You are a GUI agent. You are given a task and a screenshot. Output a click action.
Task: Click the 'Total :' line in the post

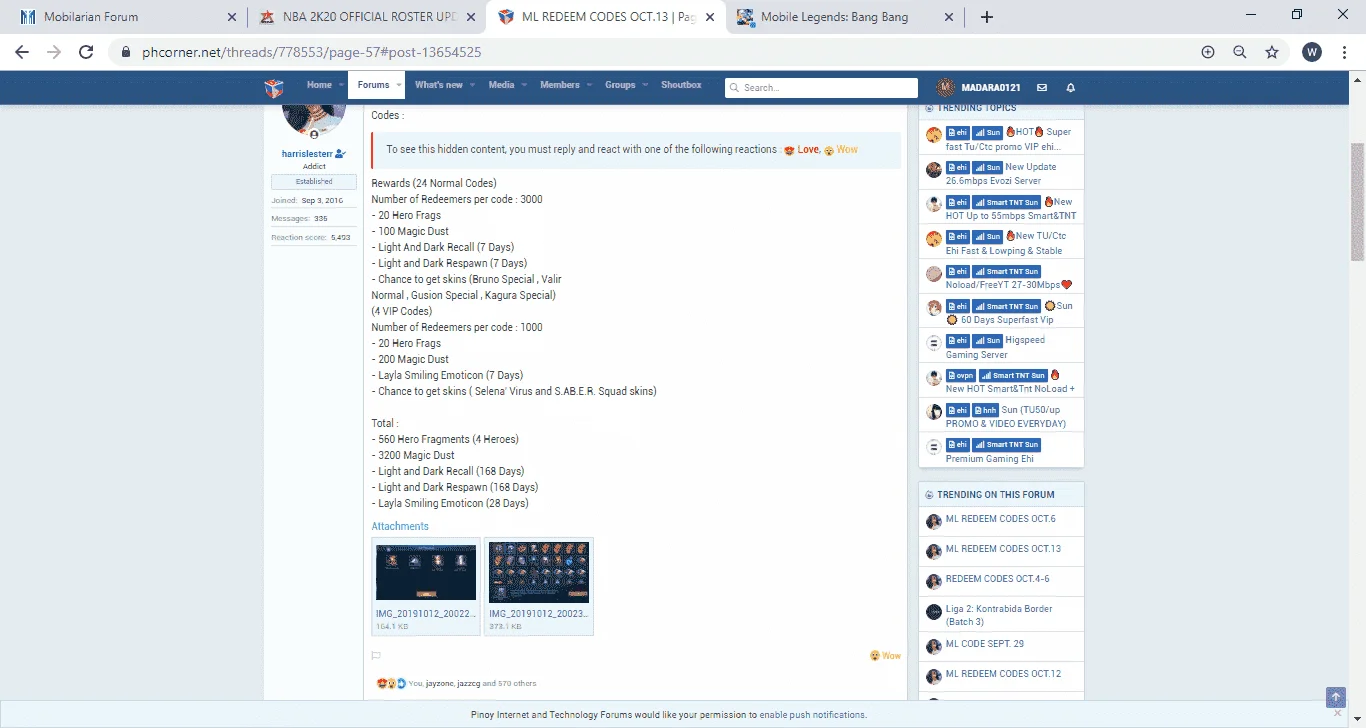coord(385,423)
